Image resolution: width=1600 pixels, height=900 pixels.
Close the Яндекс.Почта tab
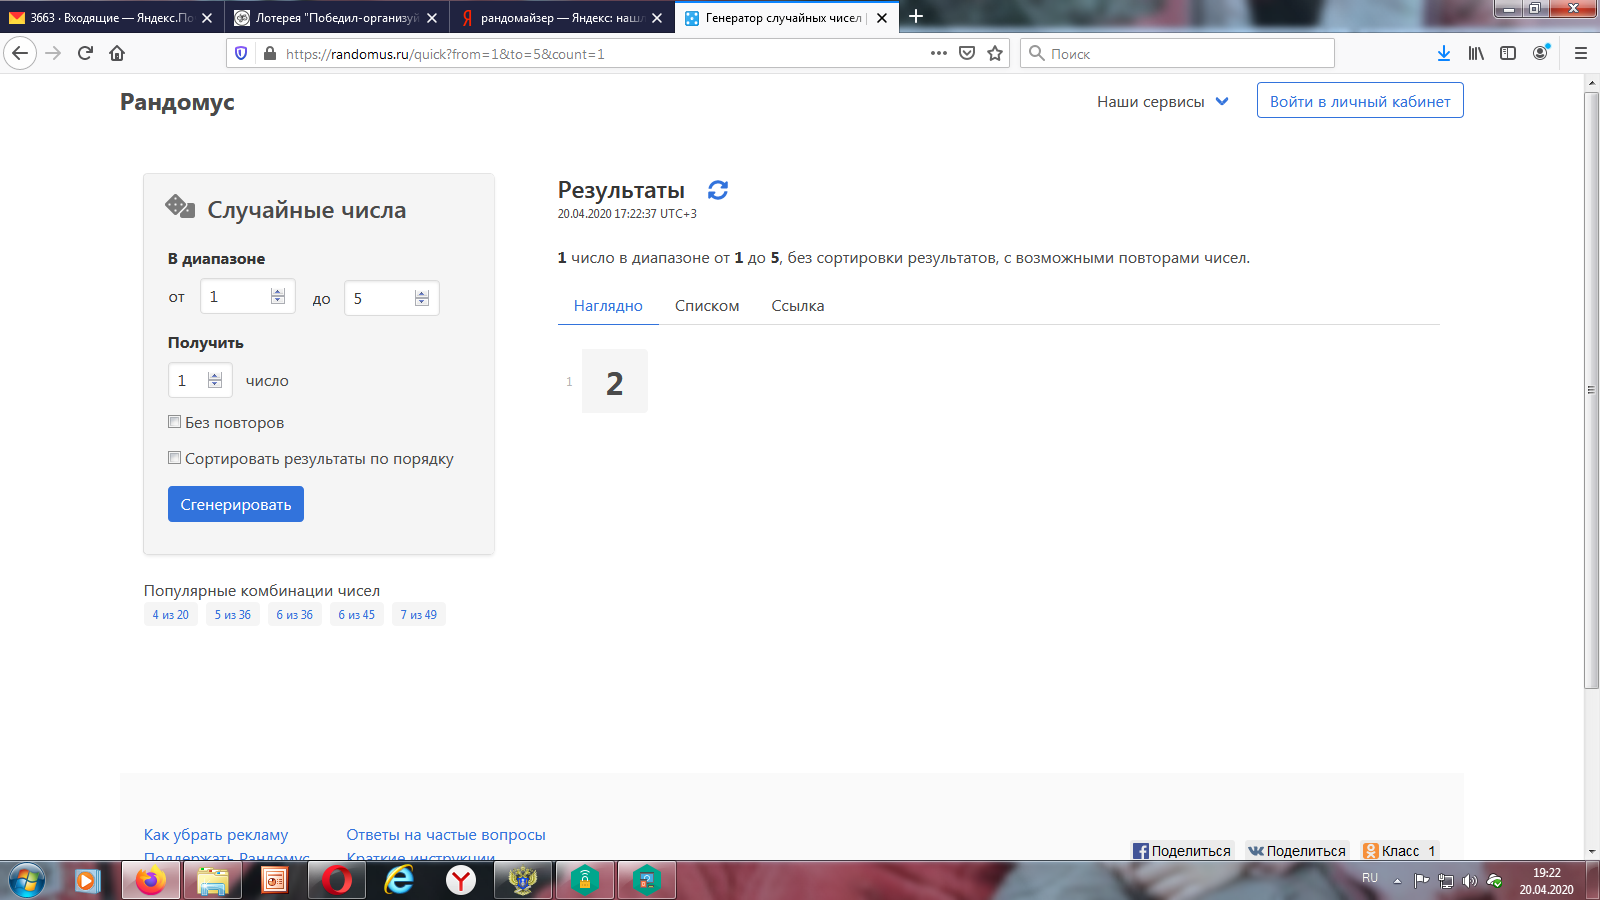pyautogui.click(x=207, y=18)
